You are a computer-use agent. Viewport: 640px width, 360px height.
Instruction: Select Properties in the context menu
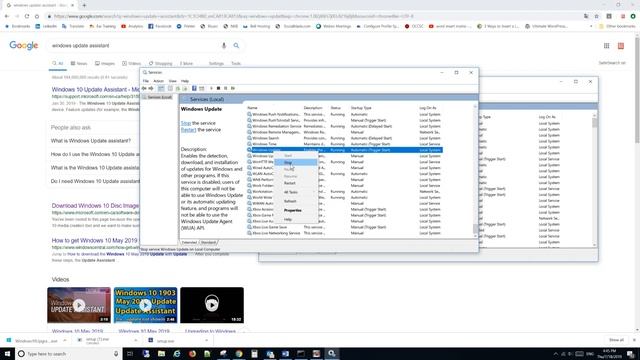click(296, 210)
